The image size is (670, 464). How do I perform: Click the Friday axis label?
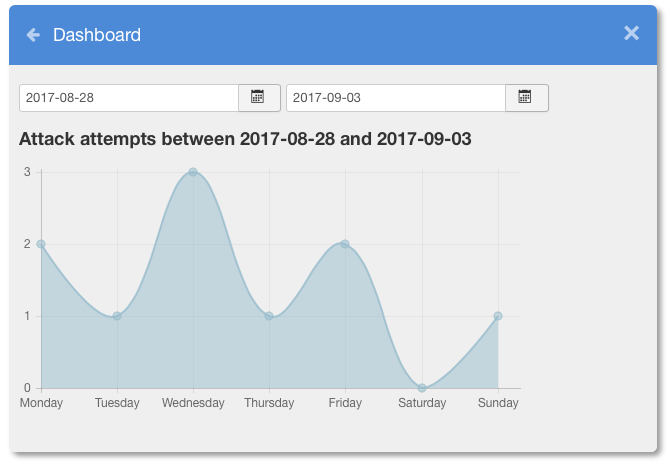345,403
